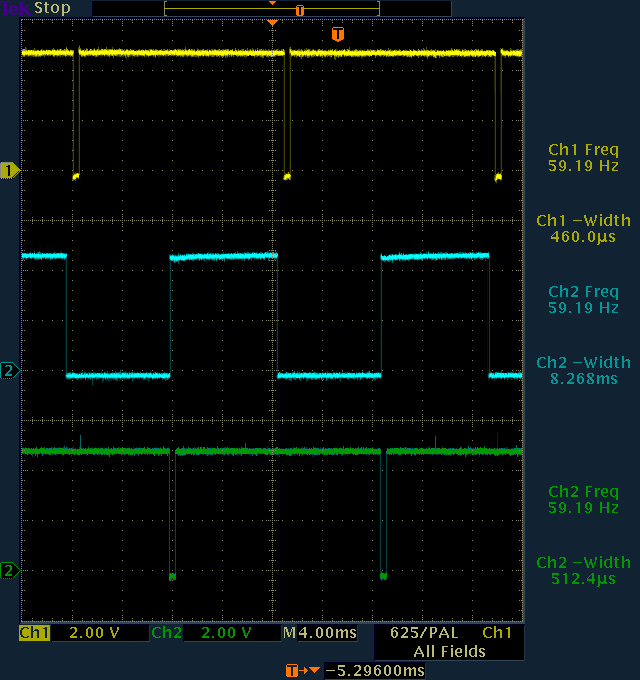This screenshot has width=640, height=680.
Task: Click the orange trigger T marker on graticule
Action: point(338,34)
